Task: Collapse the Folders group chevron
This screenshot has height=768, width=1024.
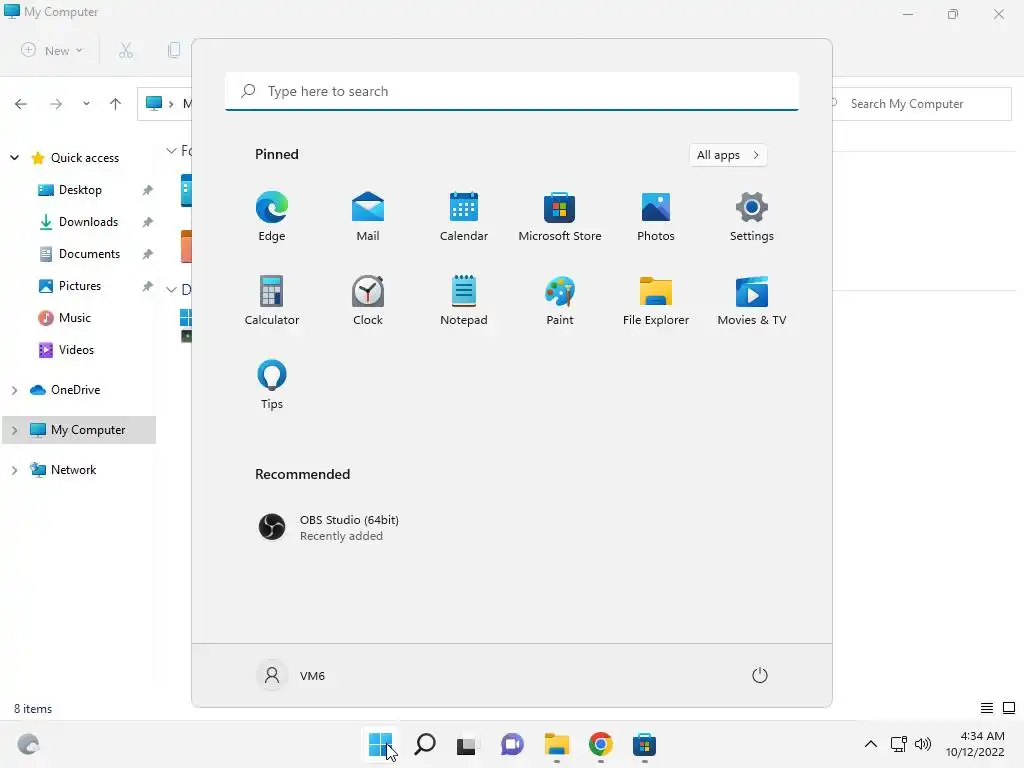Action: (171, 151)
